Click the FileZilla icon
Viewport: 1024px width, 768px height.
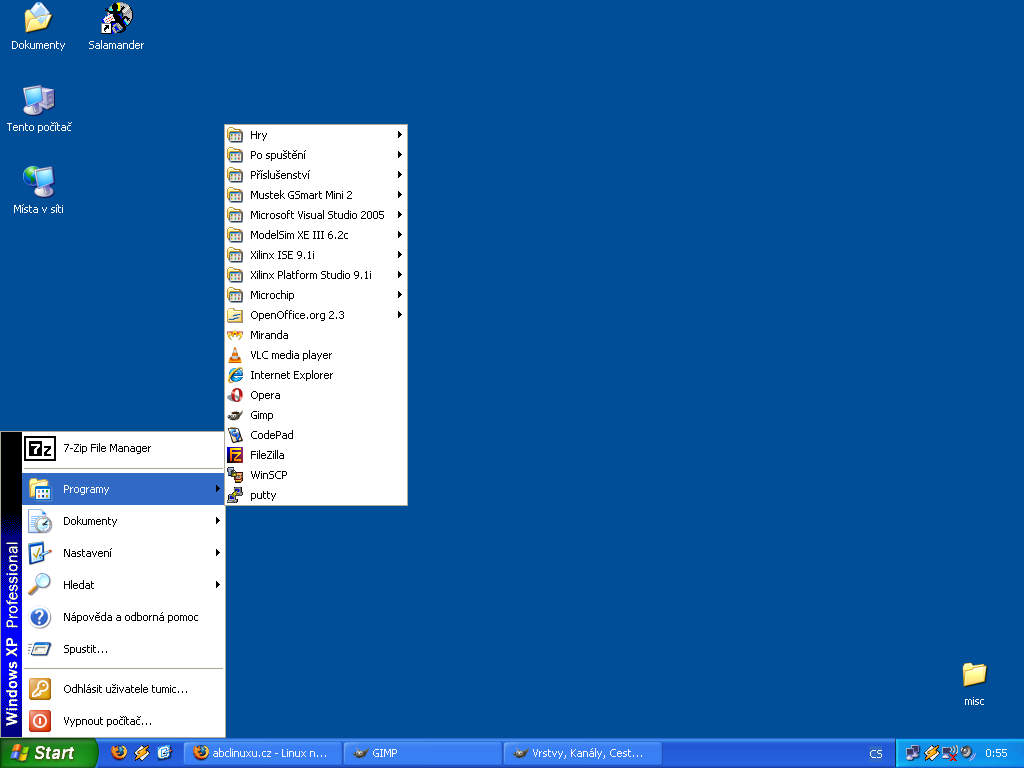235,455
